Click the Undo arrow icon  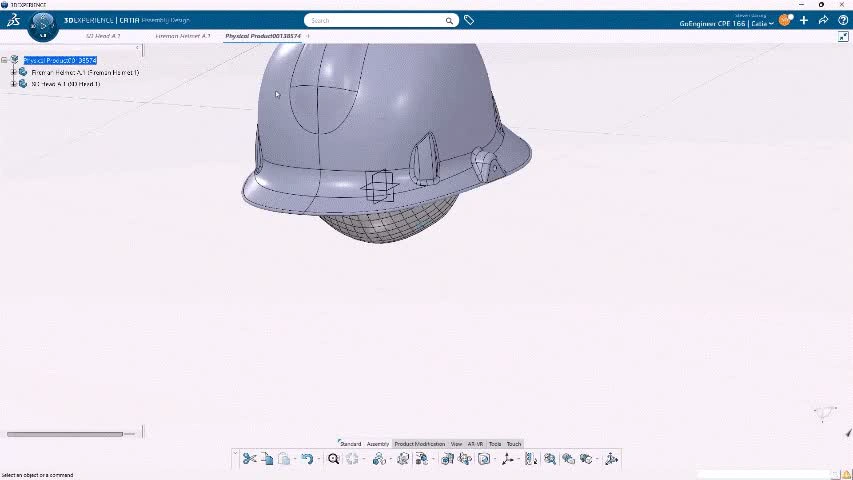point(307,459)
